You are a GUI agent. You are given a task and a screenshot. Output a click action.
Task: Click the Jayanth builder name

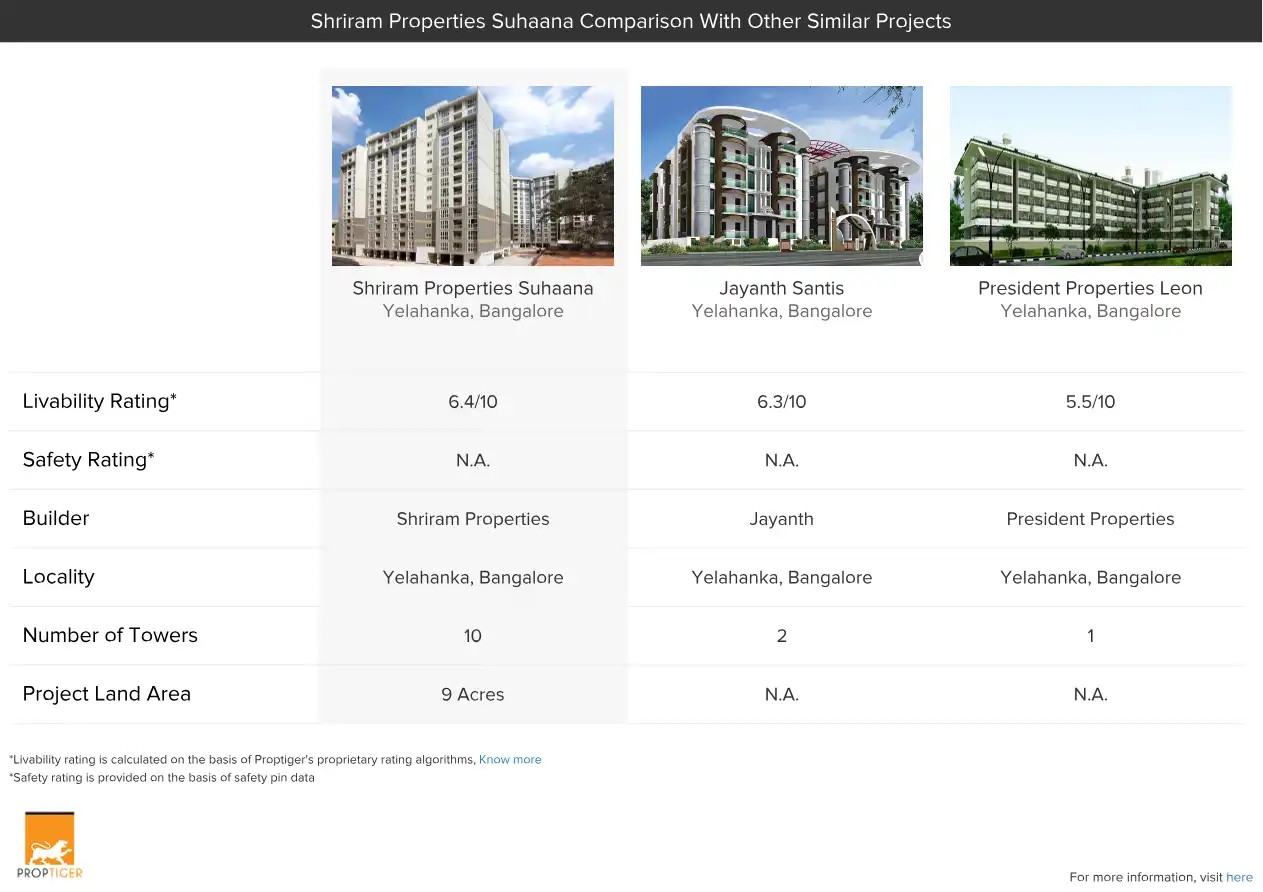(781, 519)
